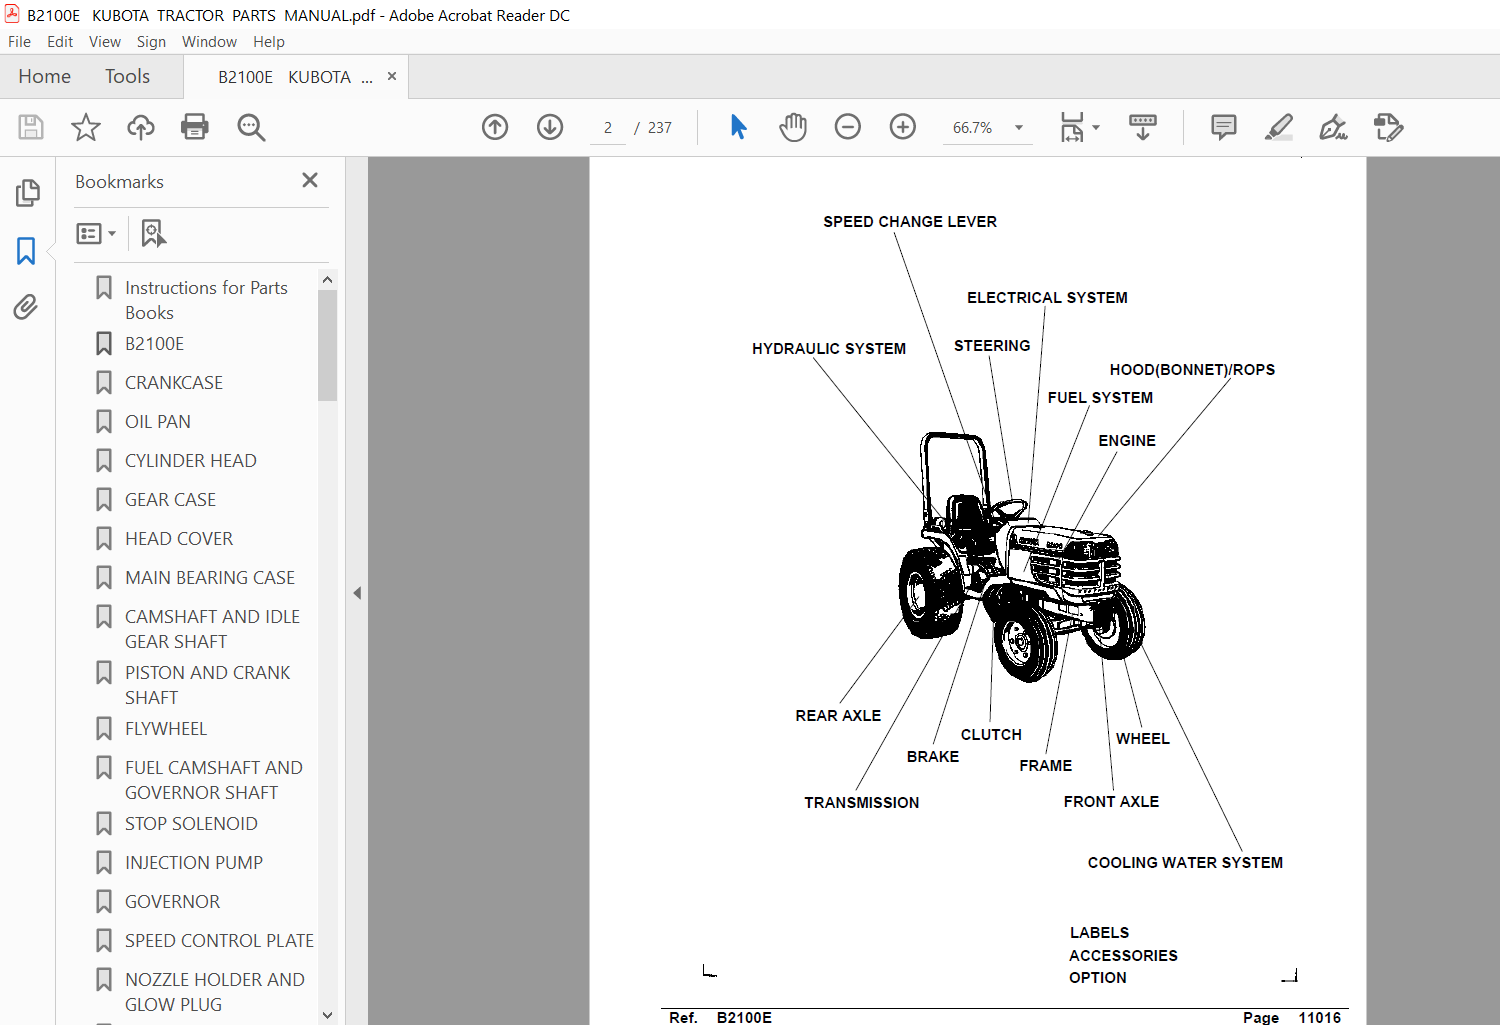The image size is (1500, 1025).
Task: Click the bookmarks scroll up arrow
Action: pos(327,280)
